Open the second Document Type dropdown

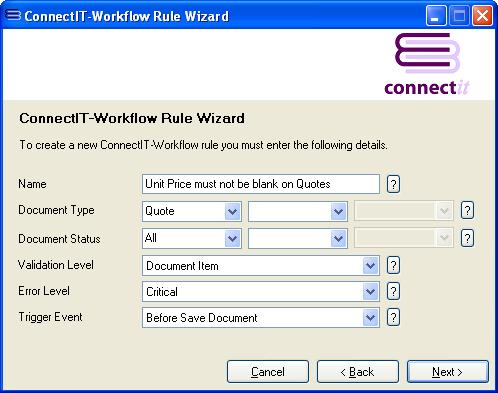(x=338, y=211)
